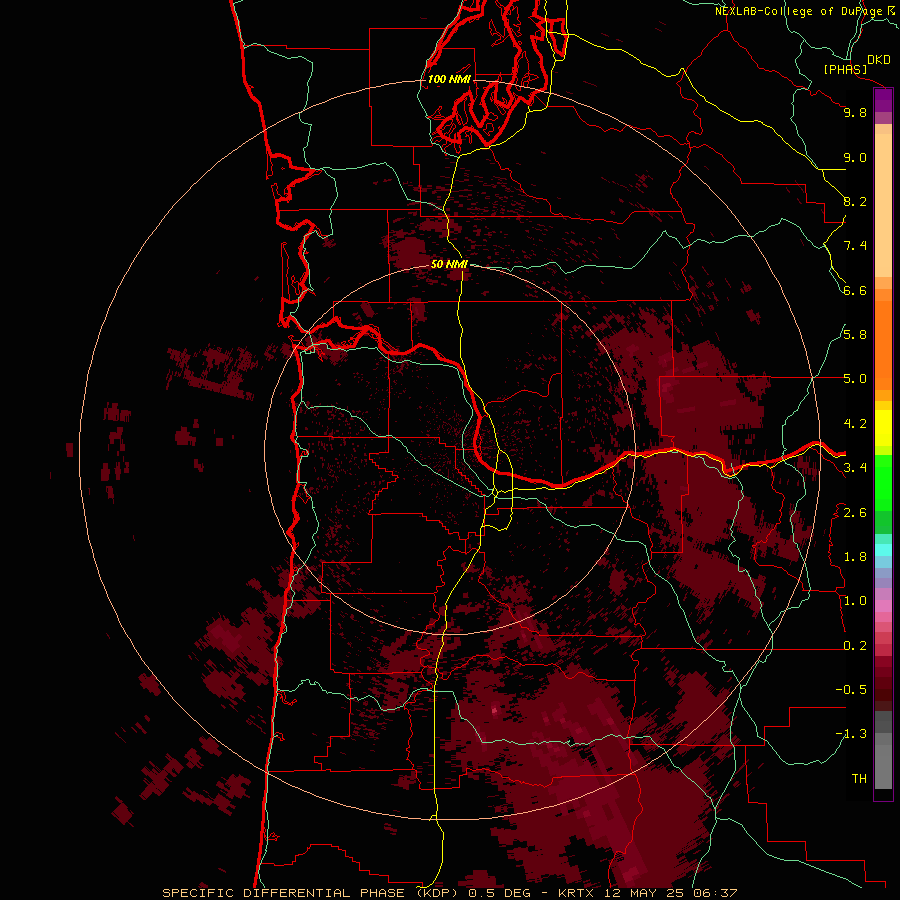Pick the purple top band on color scale
900x900 pixels.
[x=883, y=100]
